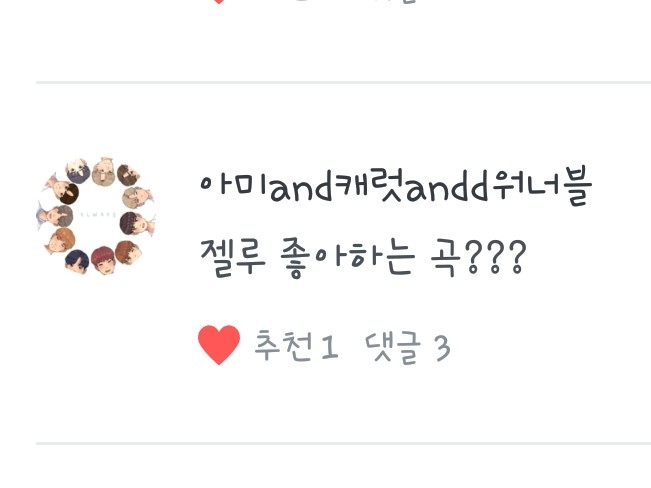Click the partially visible heart at top edge
This screenshot has height=488, width=651.
click(219, 1)
